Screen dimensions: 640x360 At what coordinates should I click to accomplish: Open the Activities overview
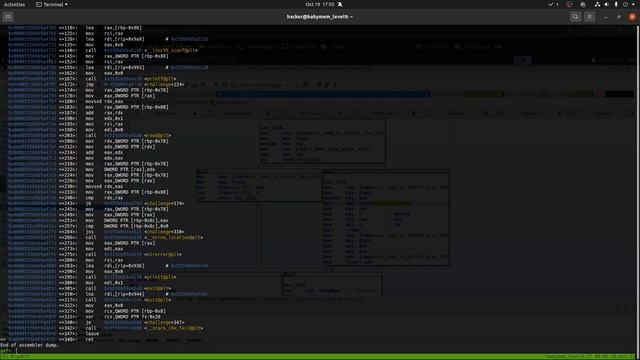point(14,4)
